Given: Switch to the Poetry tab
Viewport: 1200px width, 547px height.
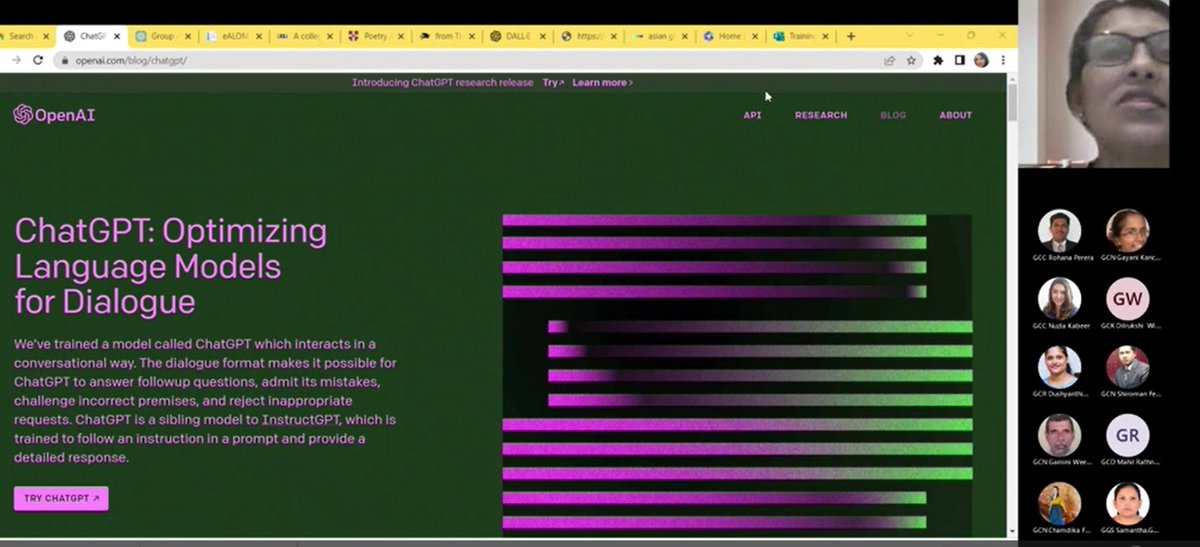Looking at the screenshot, I should 374,36.
